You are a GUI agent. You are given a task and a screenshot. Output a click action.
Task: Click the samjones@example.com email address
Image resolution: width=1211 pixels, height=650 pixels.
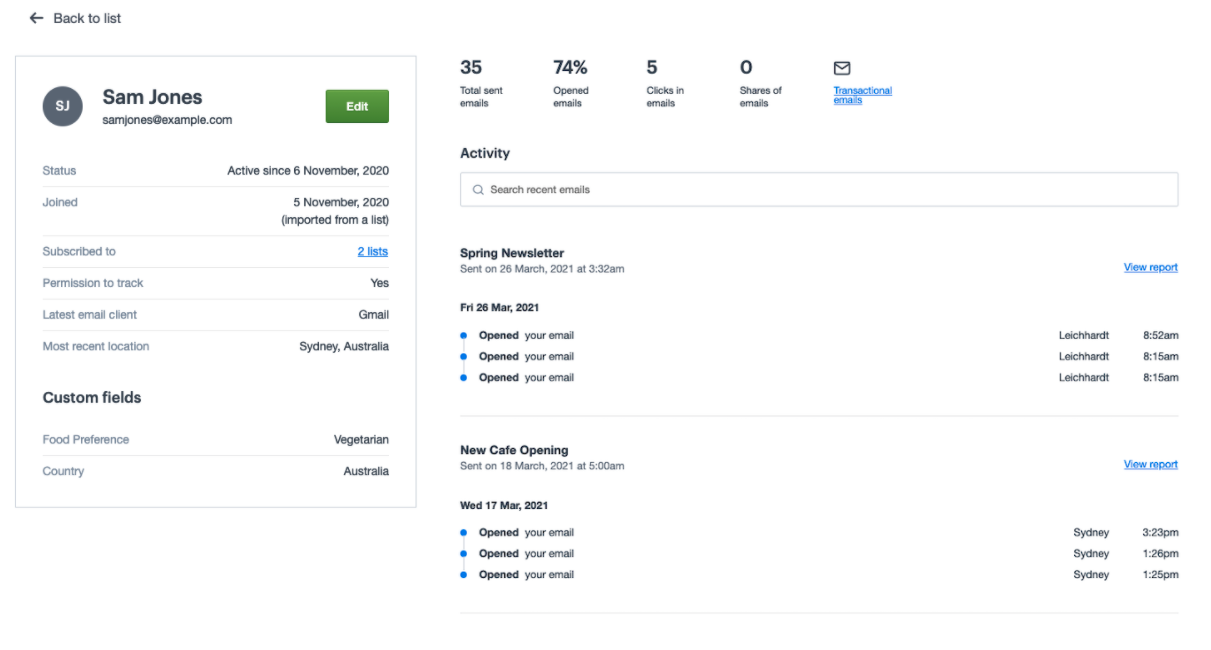[167, 120]
